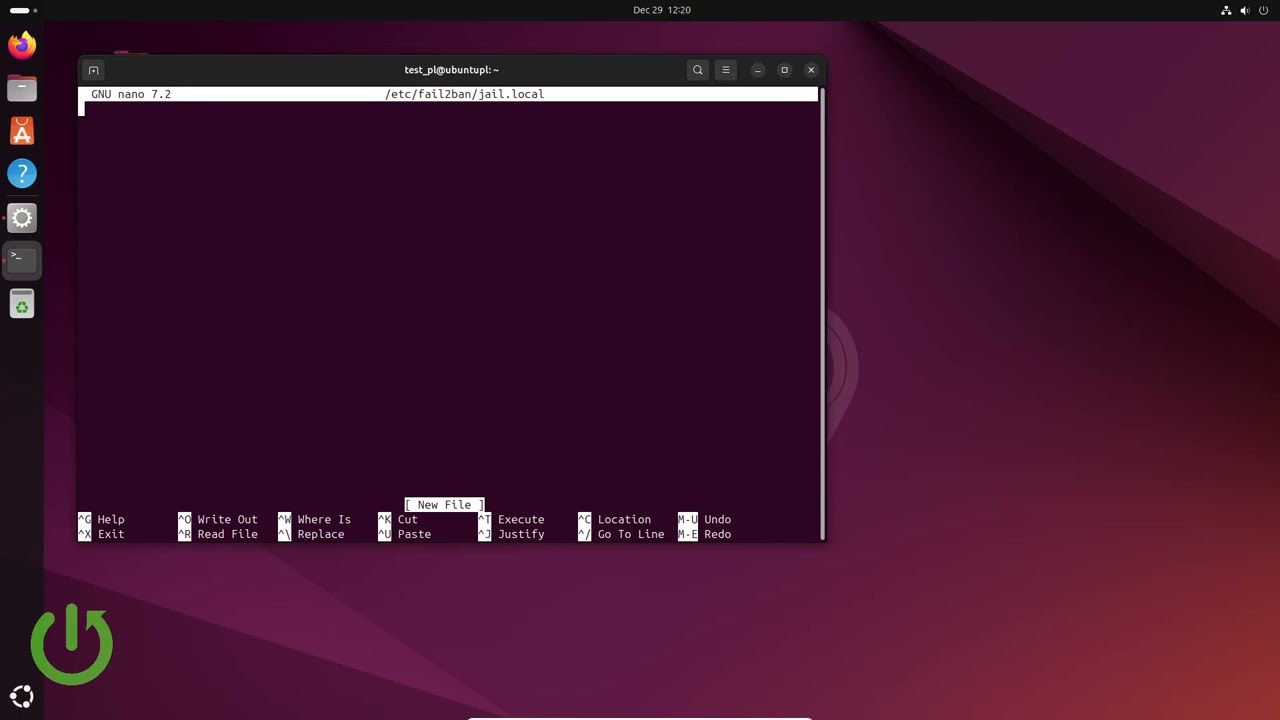The width and height of the screenshot is (1280, 720).
Task: Click the nano text editing area cursor line
Action: point(448,110)
